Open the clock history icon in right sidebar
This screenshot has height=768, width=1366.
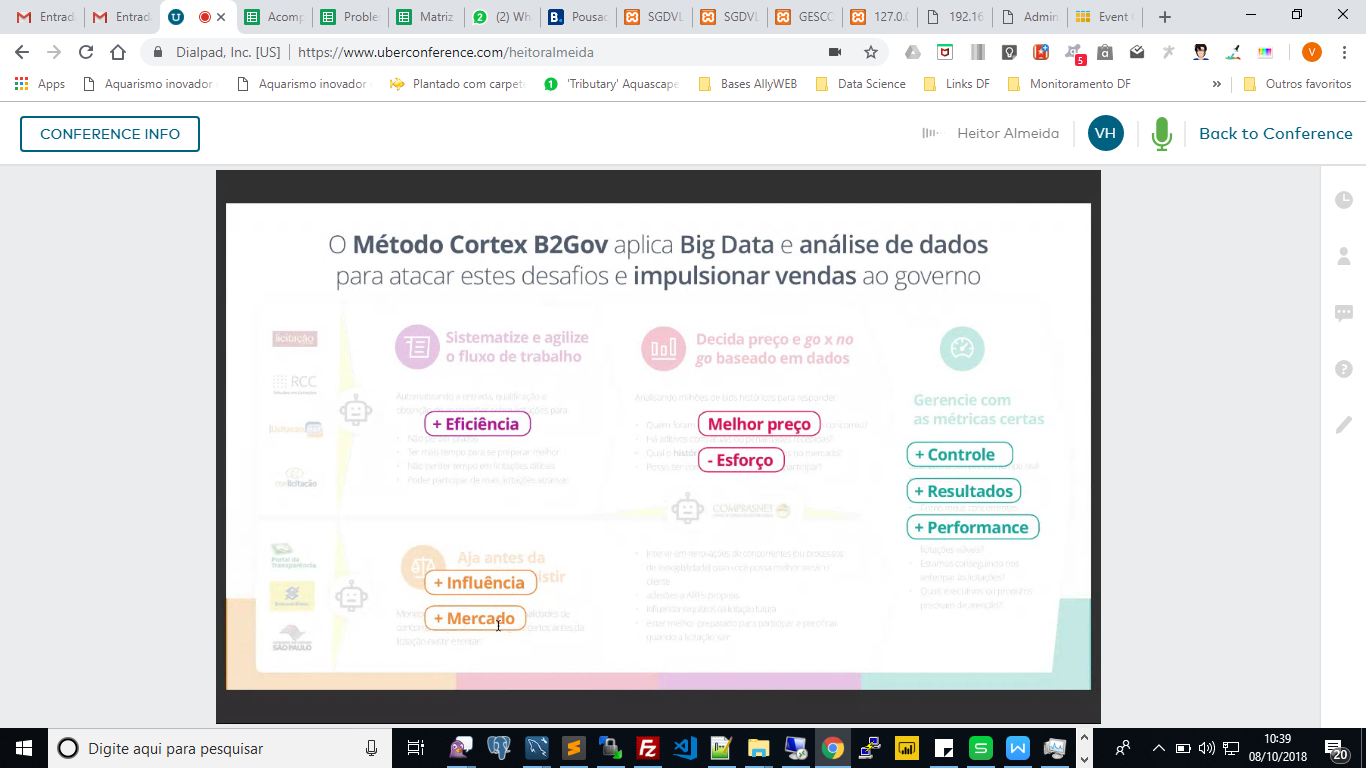click(x=1344, y=200)
